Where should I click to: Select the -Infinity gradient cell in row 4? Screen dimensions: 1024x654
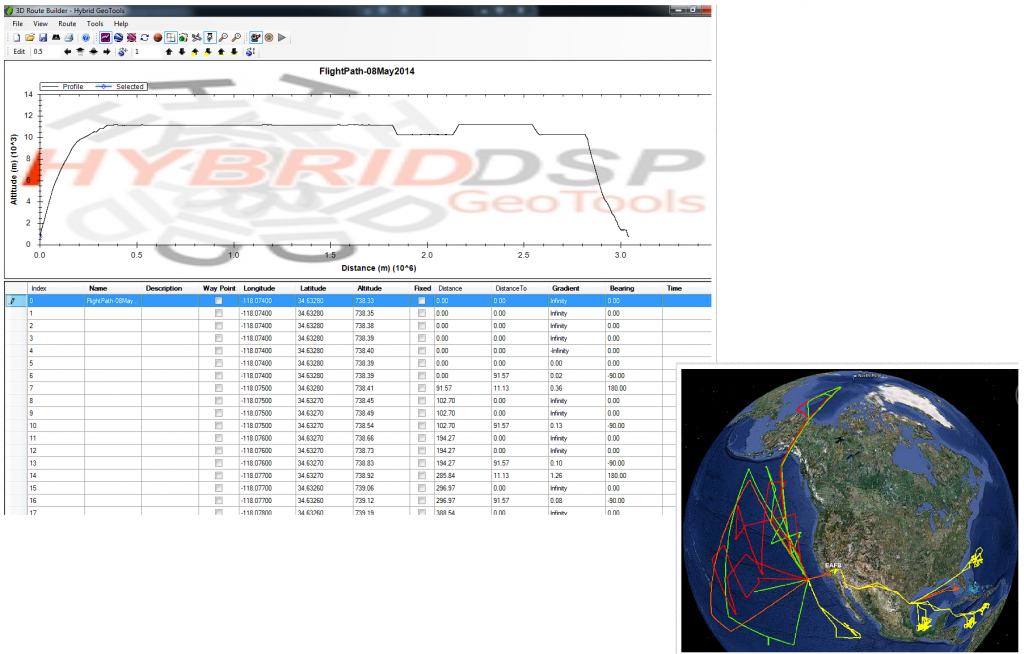click(x=577, y=351)
